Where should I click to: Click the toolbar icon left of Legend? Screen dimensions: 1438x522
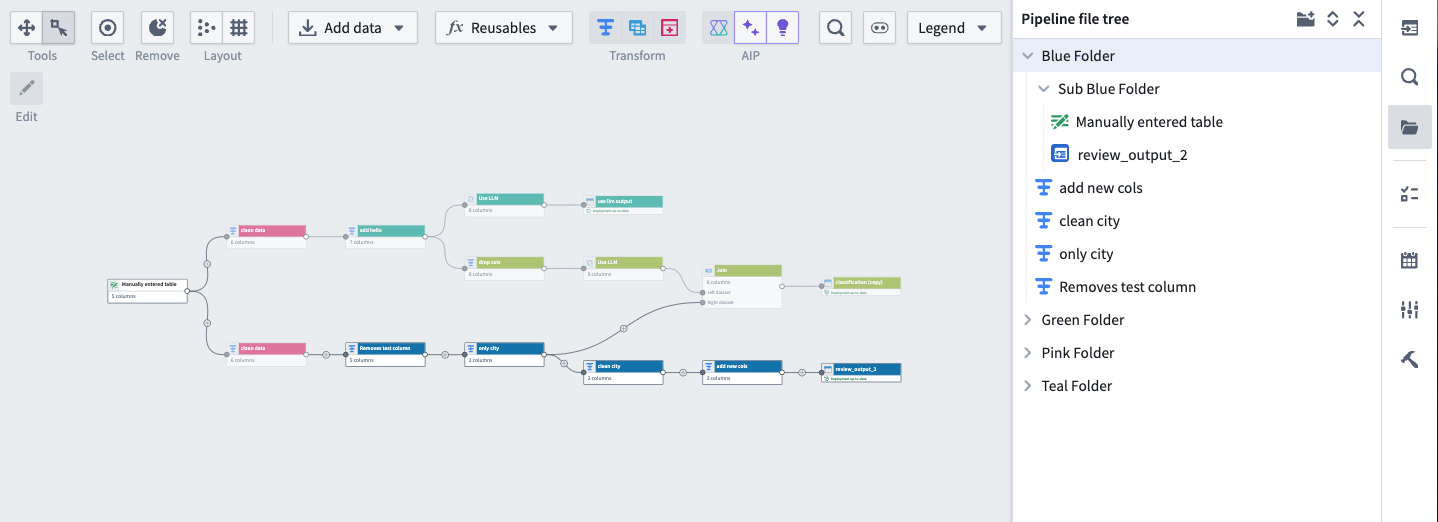coord(879,28)
